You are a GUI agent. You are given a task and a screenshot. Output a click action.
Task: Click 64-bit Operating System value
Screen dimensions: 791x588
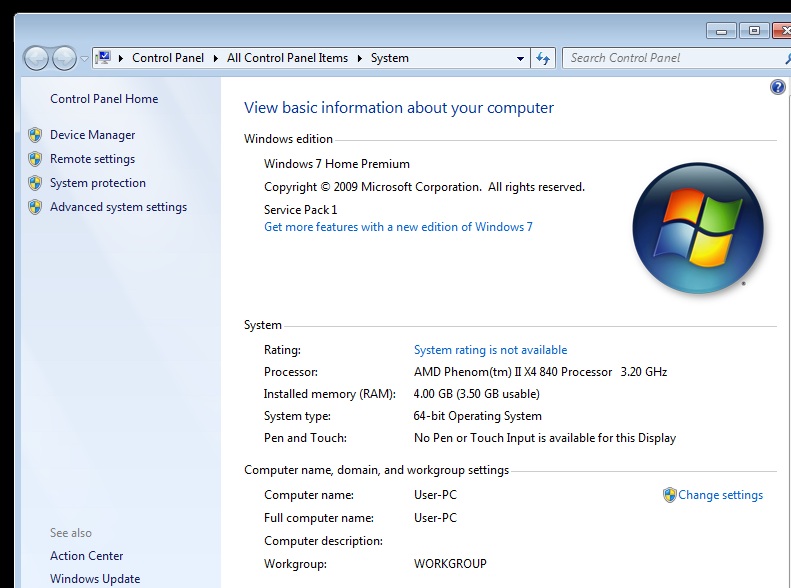477,416
